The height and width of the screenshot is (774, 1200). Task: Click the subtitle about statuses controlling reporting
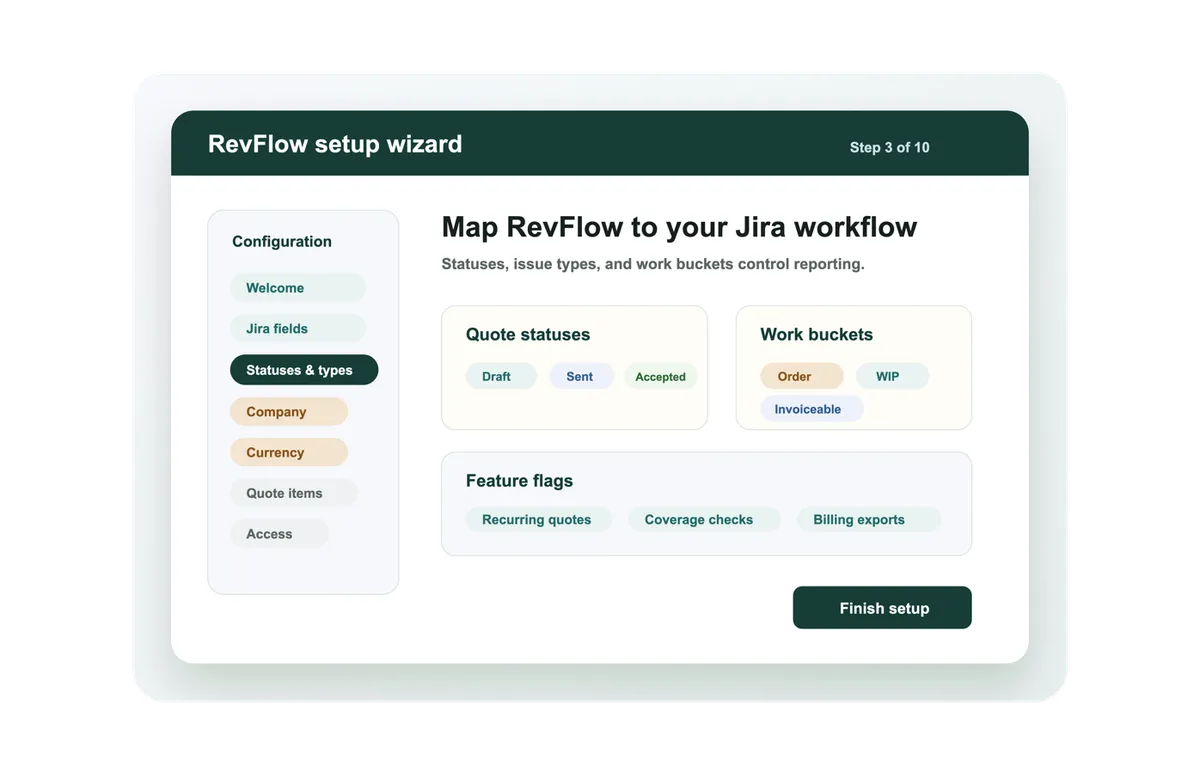(x=653, y=265)
